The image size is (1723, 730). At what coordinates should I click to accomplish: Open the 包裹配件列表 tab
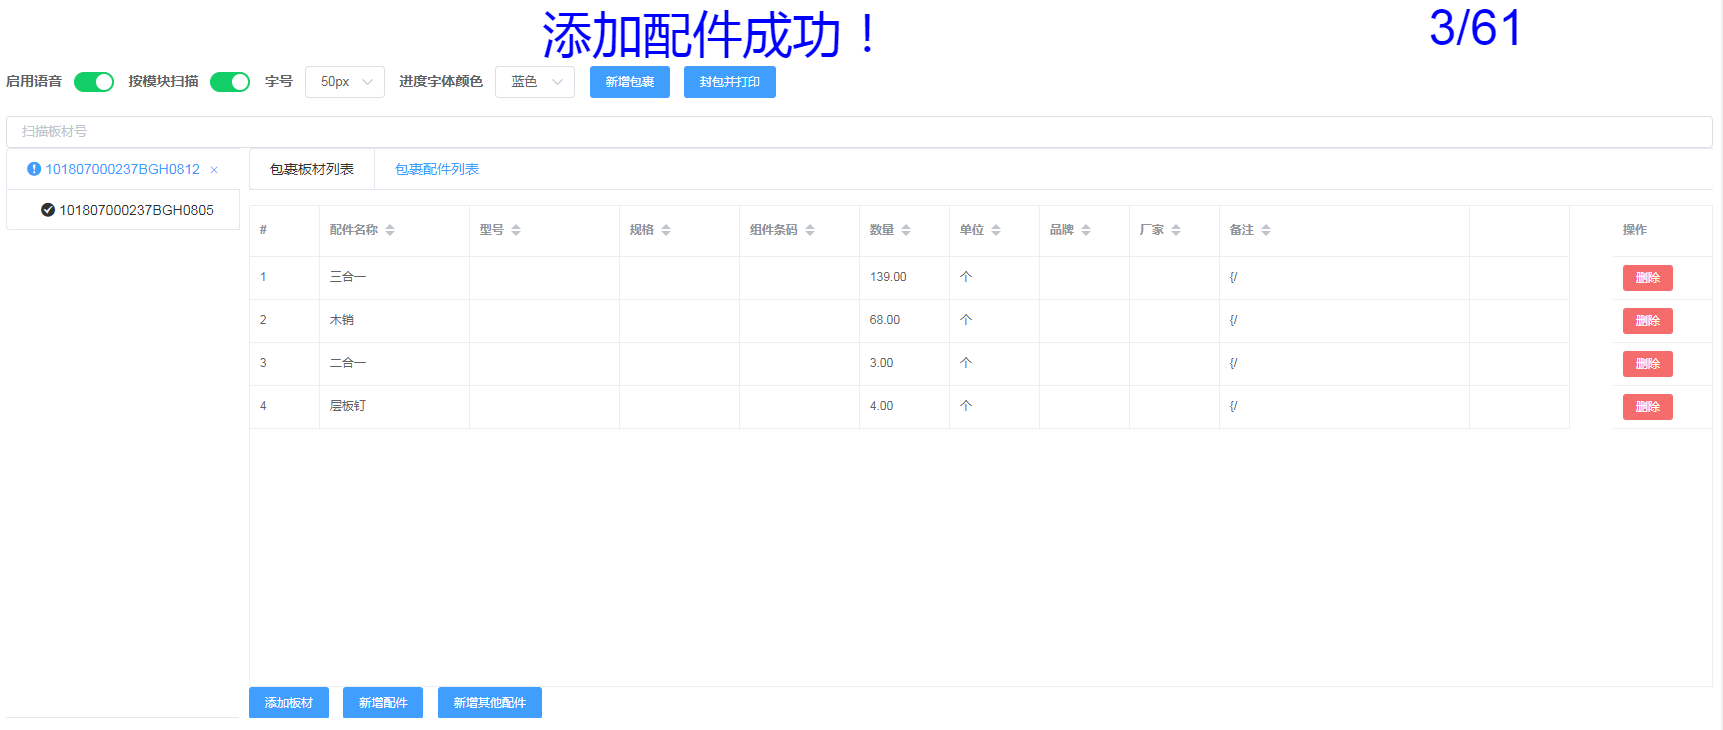[x=437, y=169]
